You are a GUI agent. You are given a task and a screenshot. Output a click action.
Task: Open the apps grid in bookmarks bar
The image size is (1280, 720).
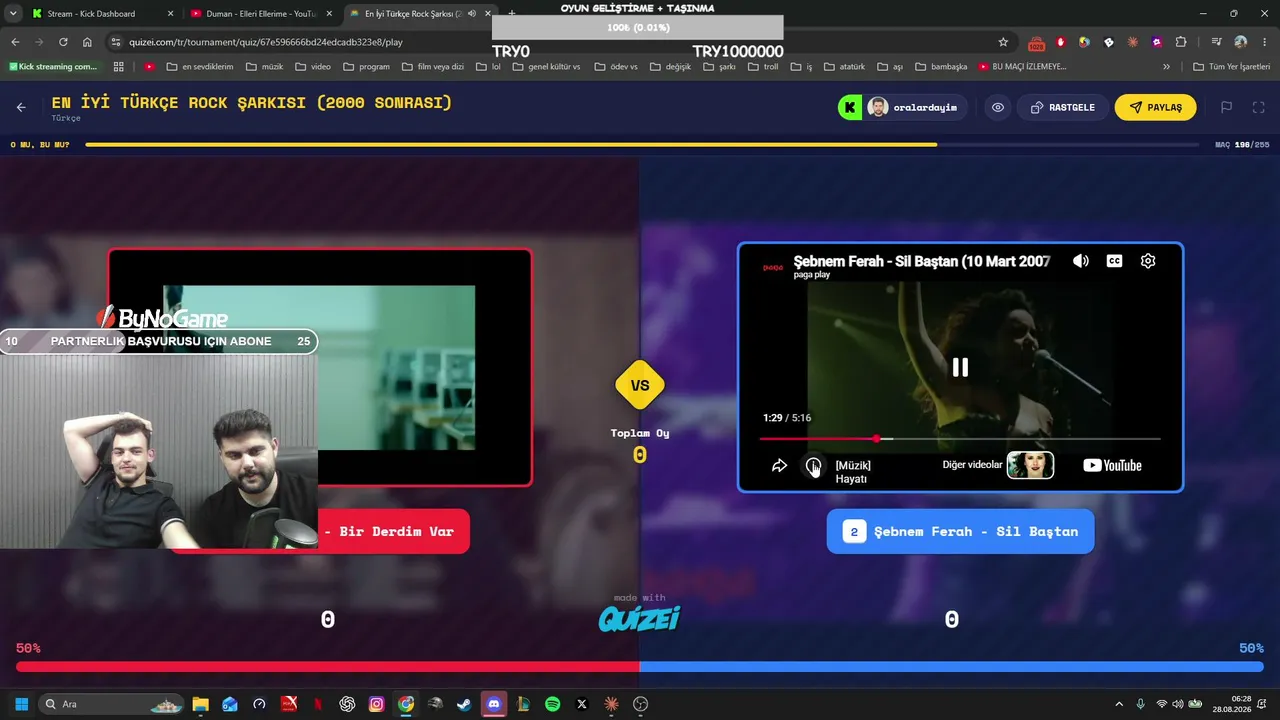[118, 67]
